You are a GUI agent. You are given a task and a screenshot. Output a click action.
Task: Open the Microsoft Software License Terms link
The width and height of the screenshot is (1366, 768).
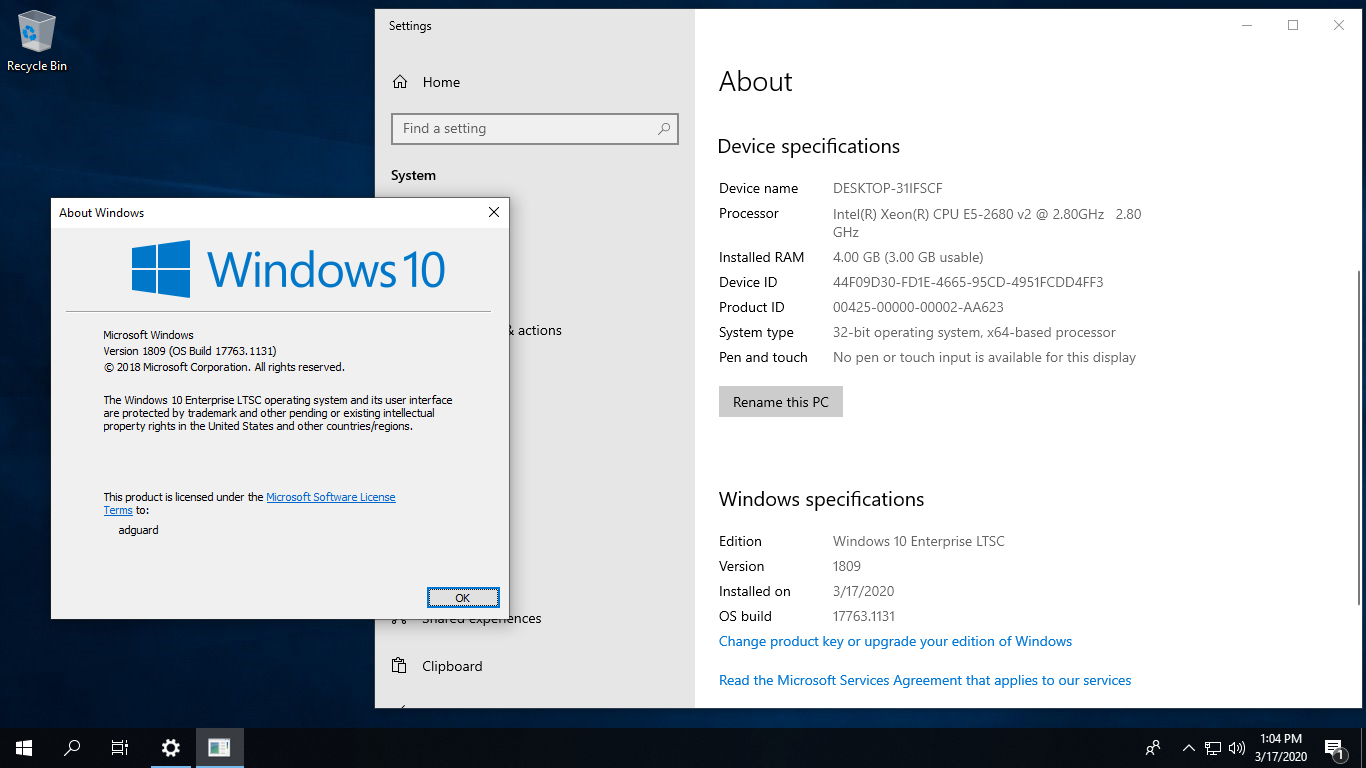[331, 497]
